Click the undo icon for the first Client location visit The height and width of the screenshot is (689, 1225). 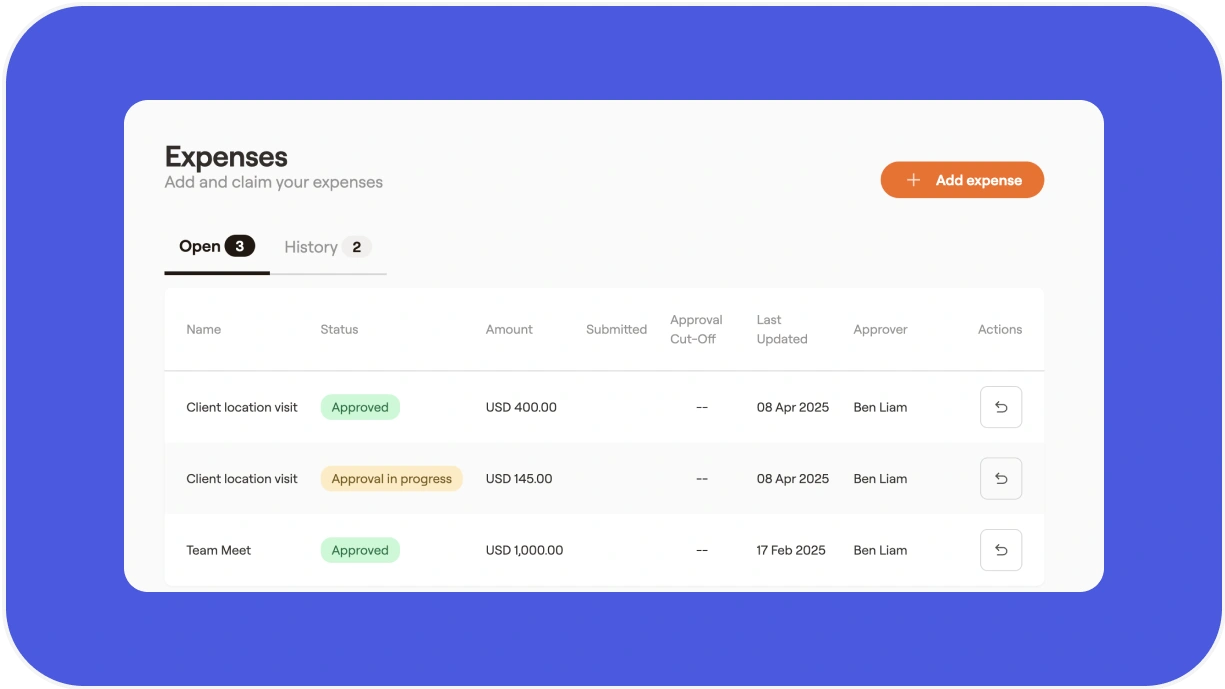click(x=1001, y=407)
